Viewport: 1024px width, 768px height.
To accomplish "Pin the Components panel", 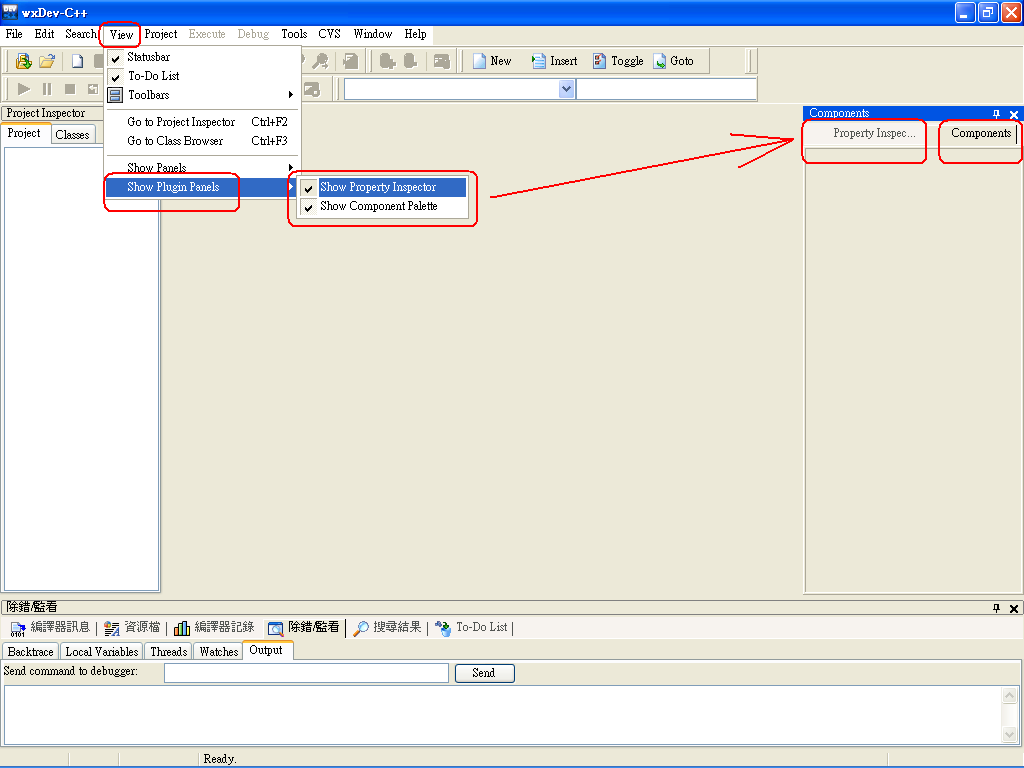I will (x=996, y=114).
